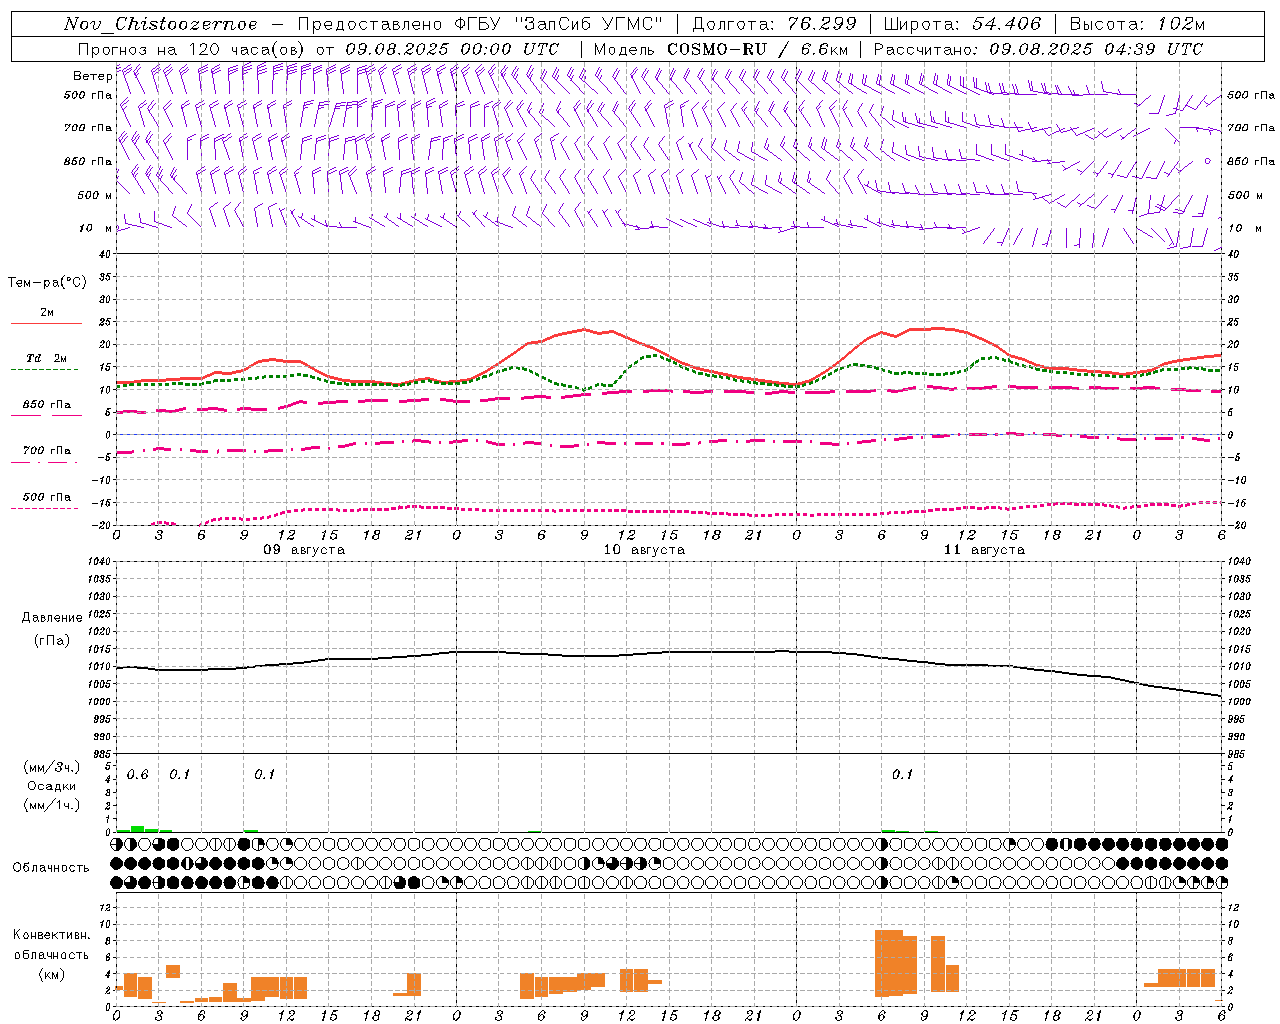Click the Осадки precipitation label
The height and width of the screenshot is (1024, 1280).
click(51, 786)
